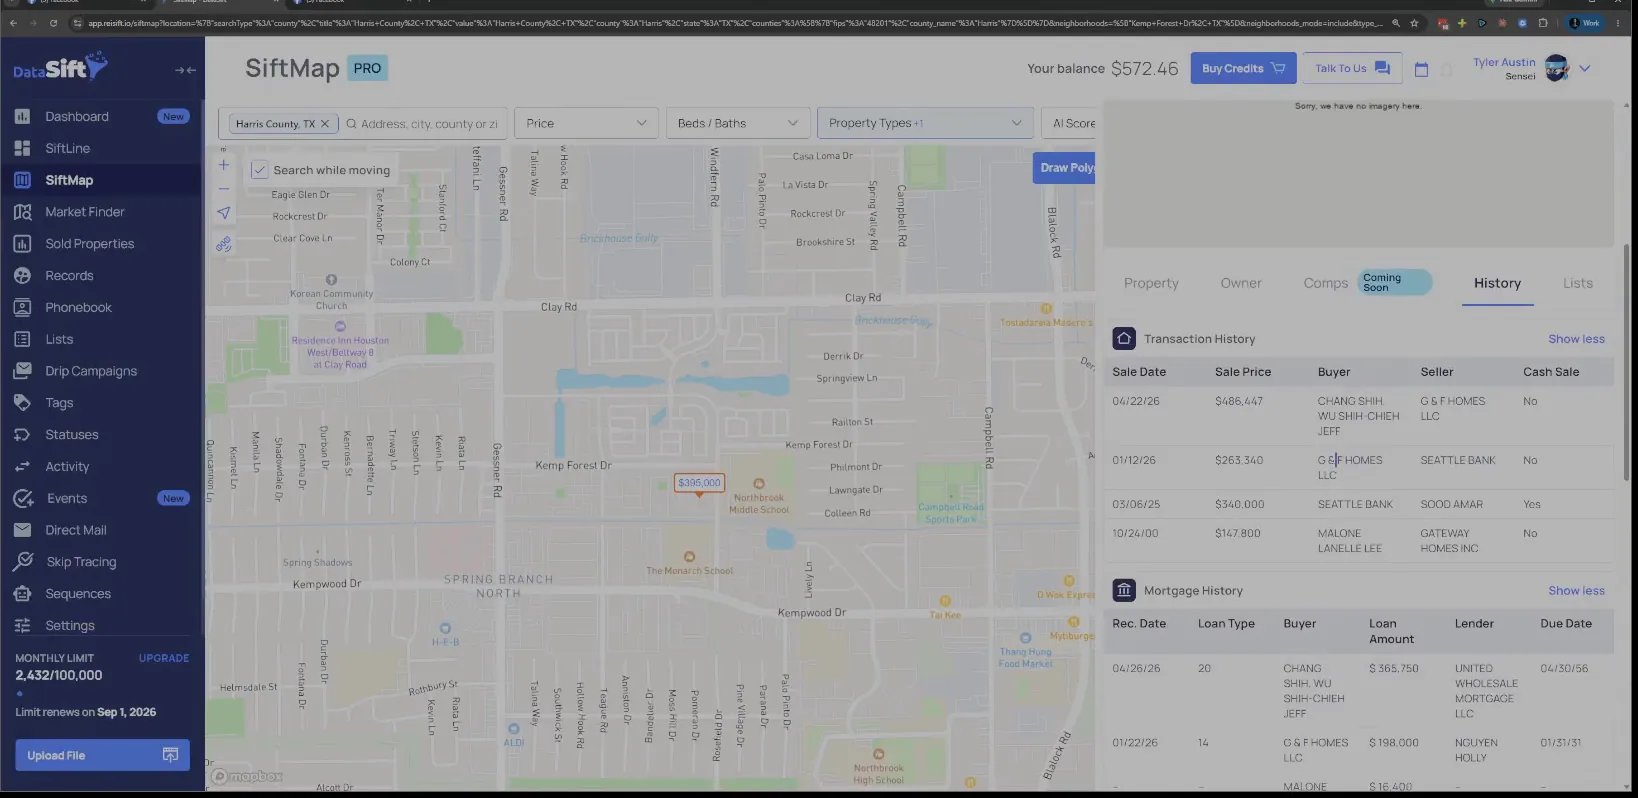Click the UPGRADE link in the sidebar

point(164,658)
